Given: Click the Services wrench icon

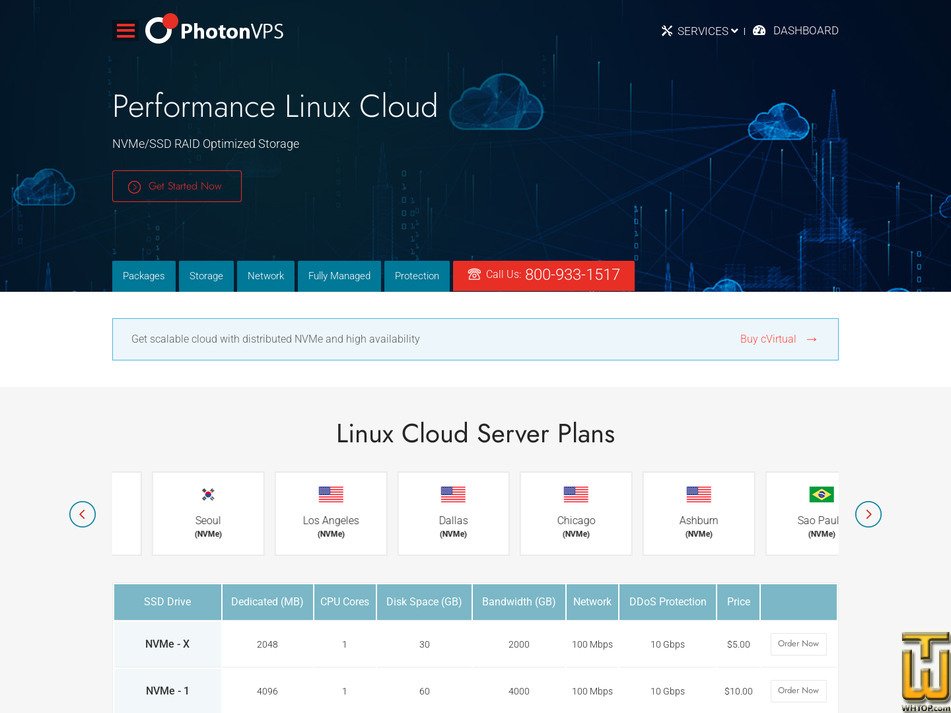Looking at the screenshot, I should (x=667, y=31).
